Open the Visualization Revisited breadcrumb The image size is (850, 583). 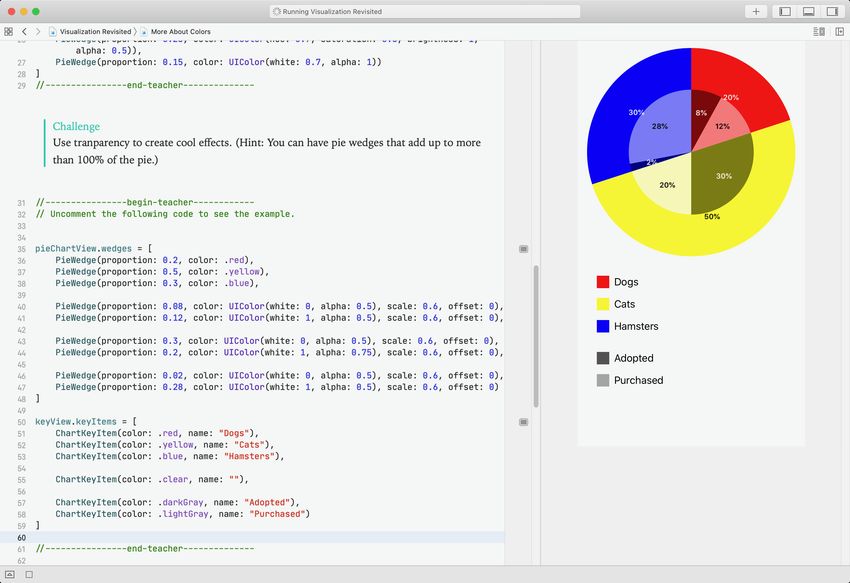pos(91,31)
